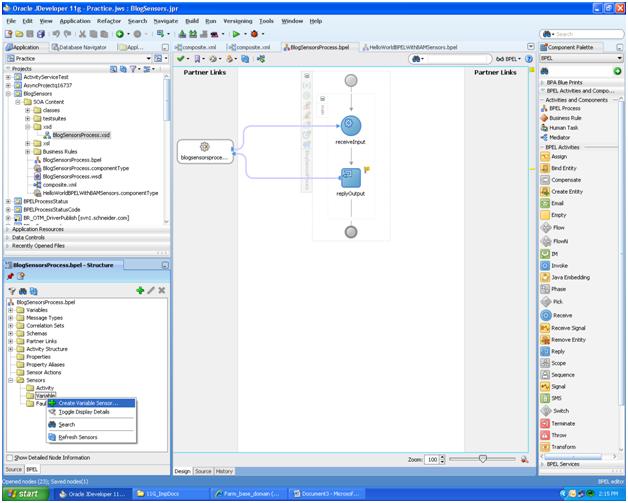The height and width of the screenshot is (503, 628).
Task: Click the Zoom value stepper arrows
Action: point(442,459)
